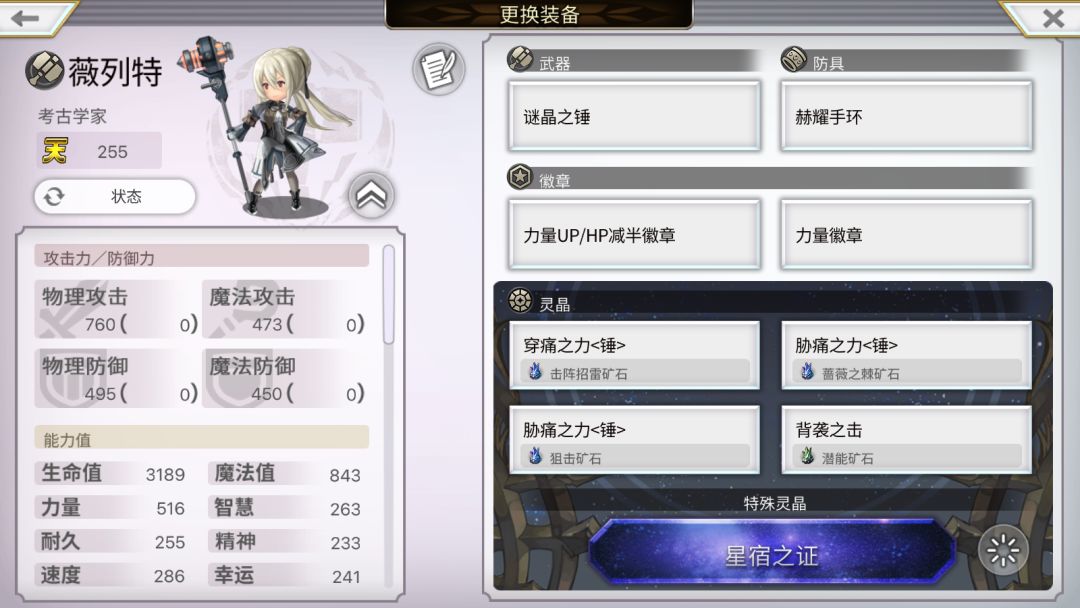Open the 星宿之证 special grasta
The height and width of the screenshot is (608, 1080).
tap(771, 554)
